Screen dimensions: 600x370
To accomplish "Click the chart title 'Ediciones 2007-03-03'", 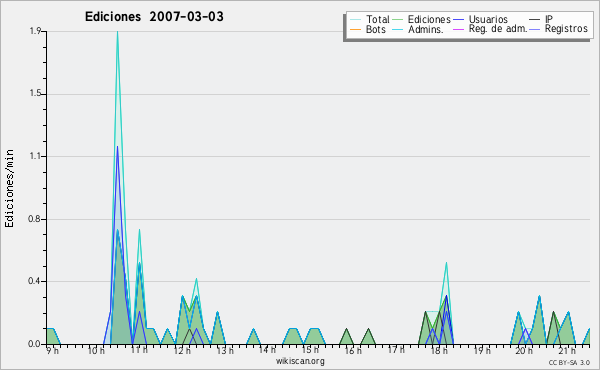I will 154,17.
